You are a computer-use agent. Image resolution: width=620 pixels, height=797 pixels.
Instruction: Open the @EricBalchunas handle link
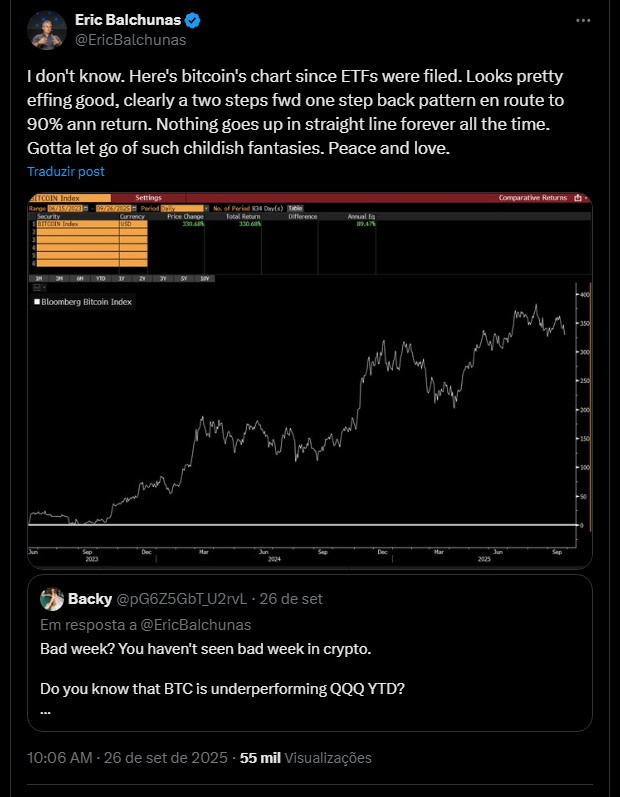[x=131, y=40]
